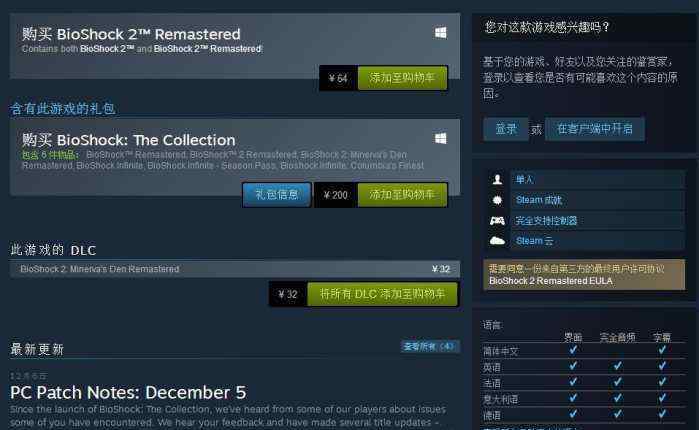The height and width of the screenshot is (430, 699).
Task: Click the open in client button
Action: coord(595,129)
